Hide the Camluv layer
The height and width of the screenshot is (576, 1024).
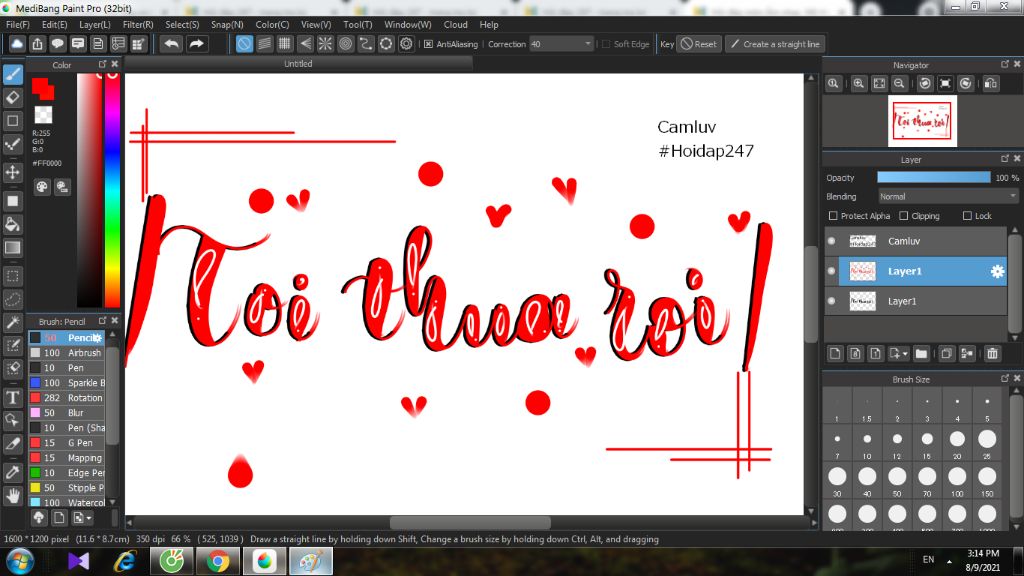tap(831, 241)
